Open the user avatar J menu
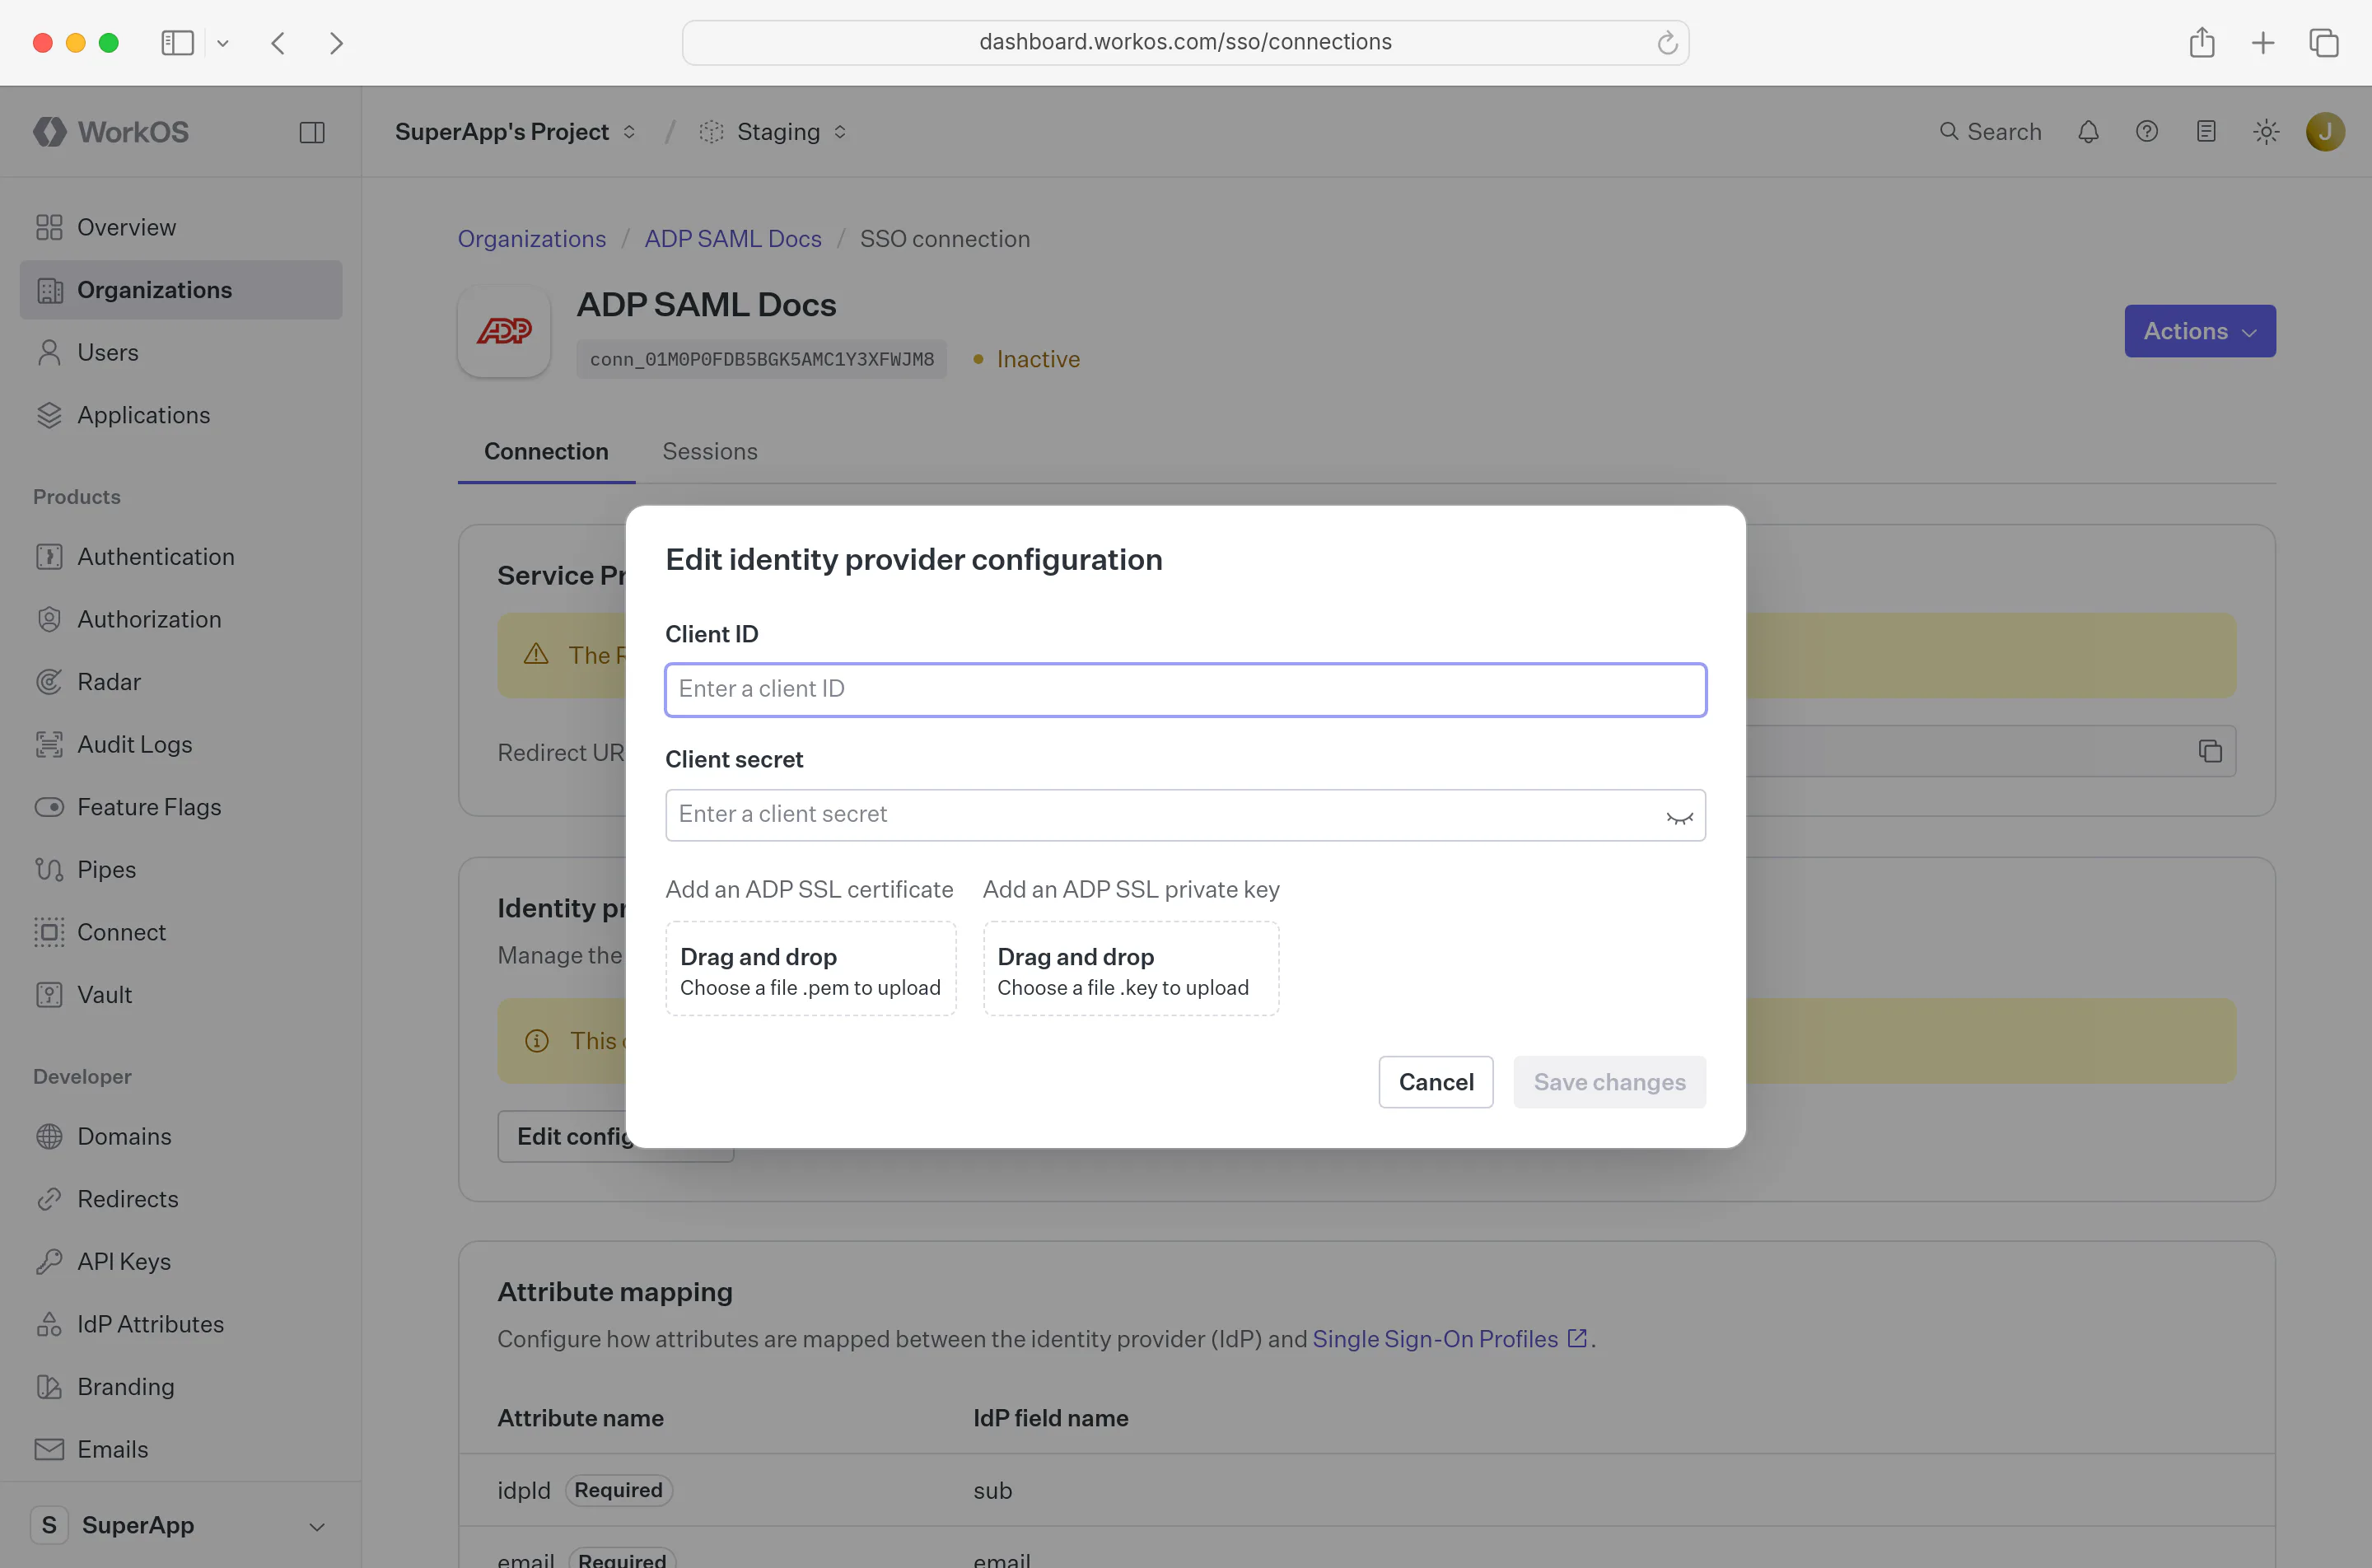The height and width of the screenshot is (1568, 2372). coord(2325,132)
